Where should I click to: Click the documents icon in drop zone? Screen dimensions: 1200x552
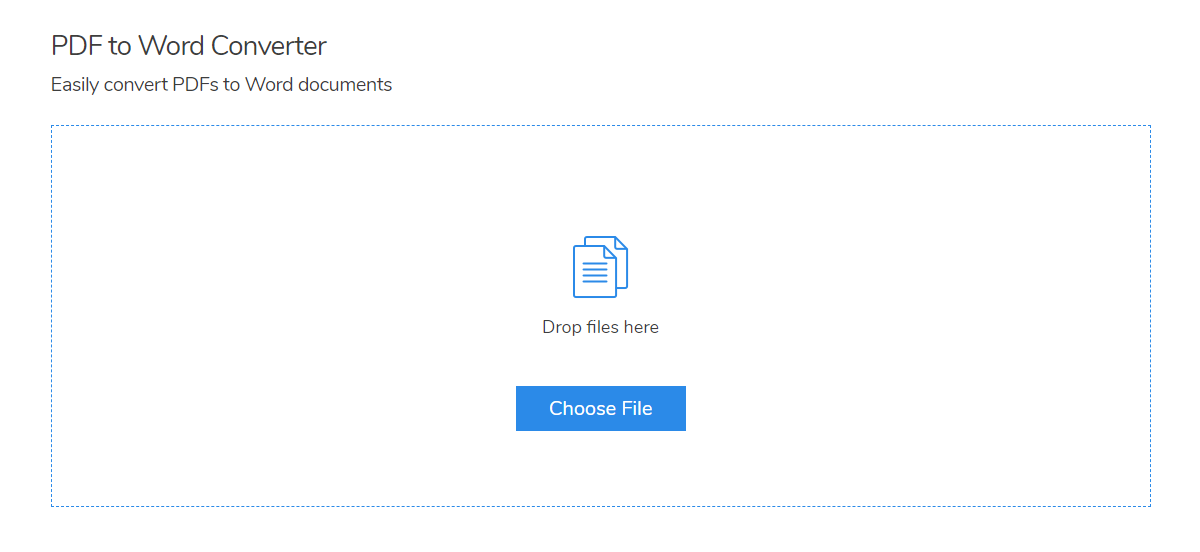click(600, 267)
